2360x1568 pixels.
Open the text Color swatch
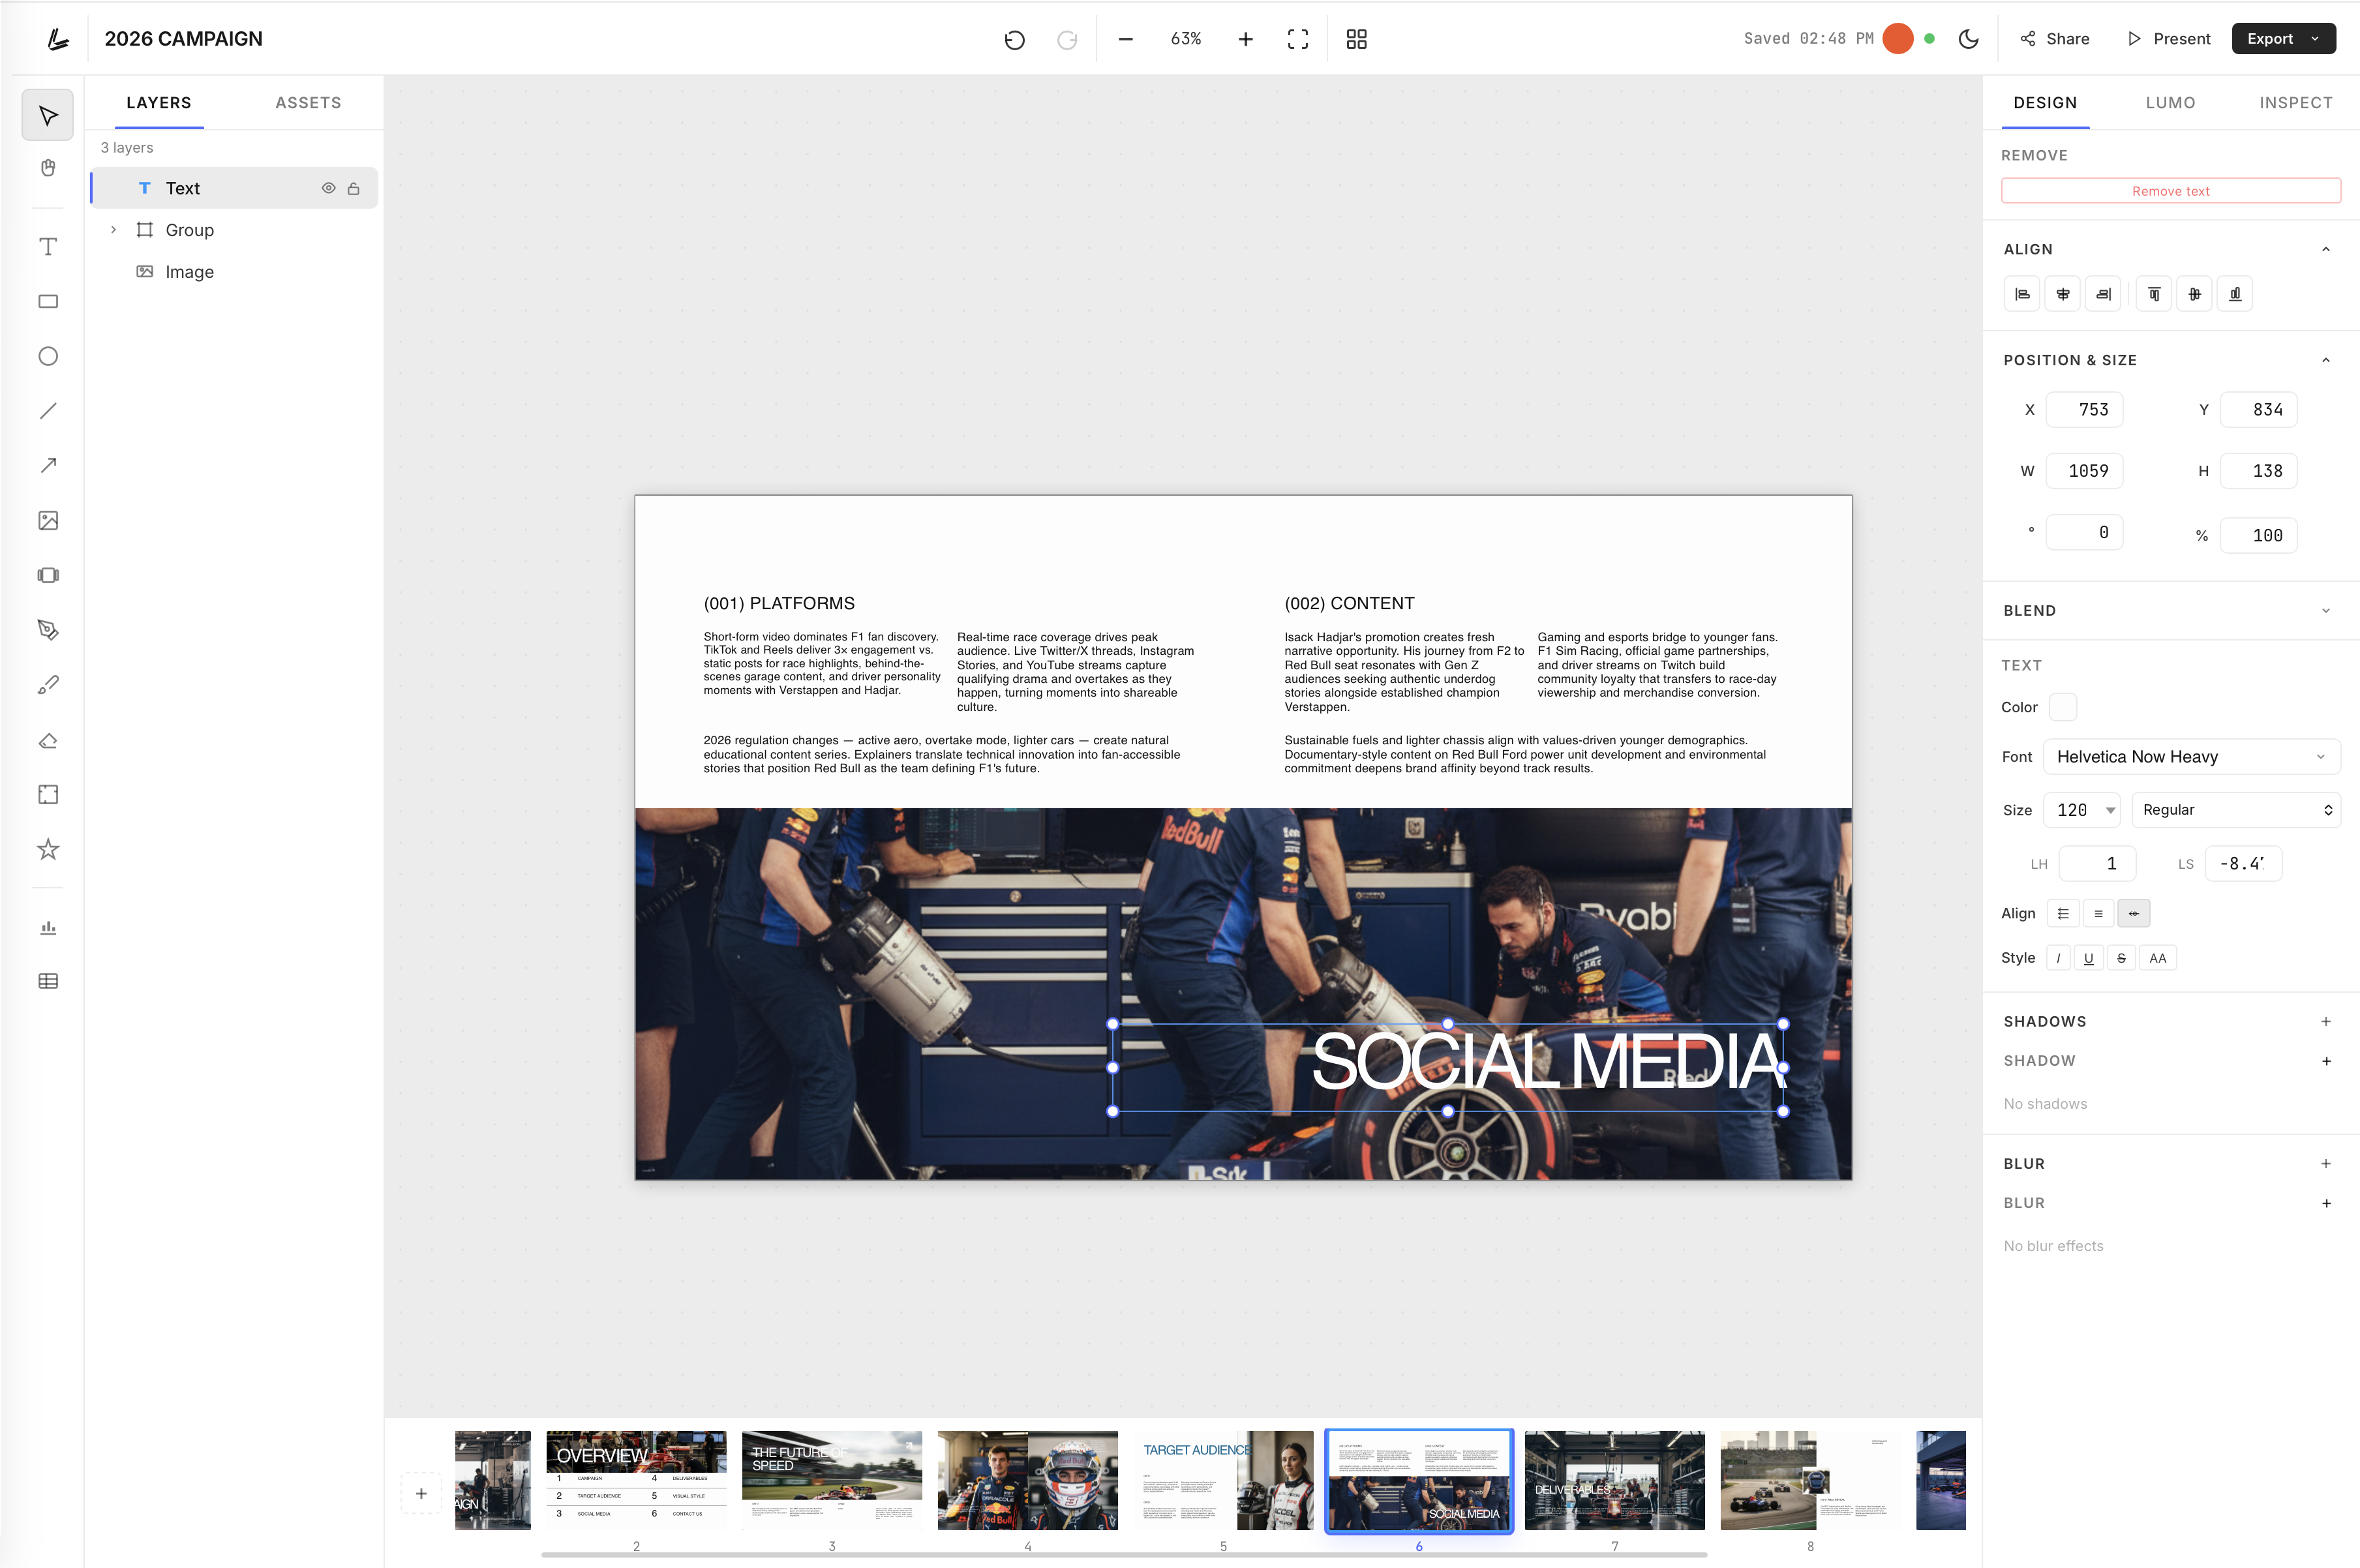coord(2062,707)
